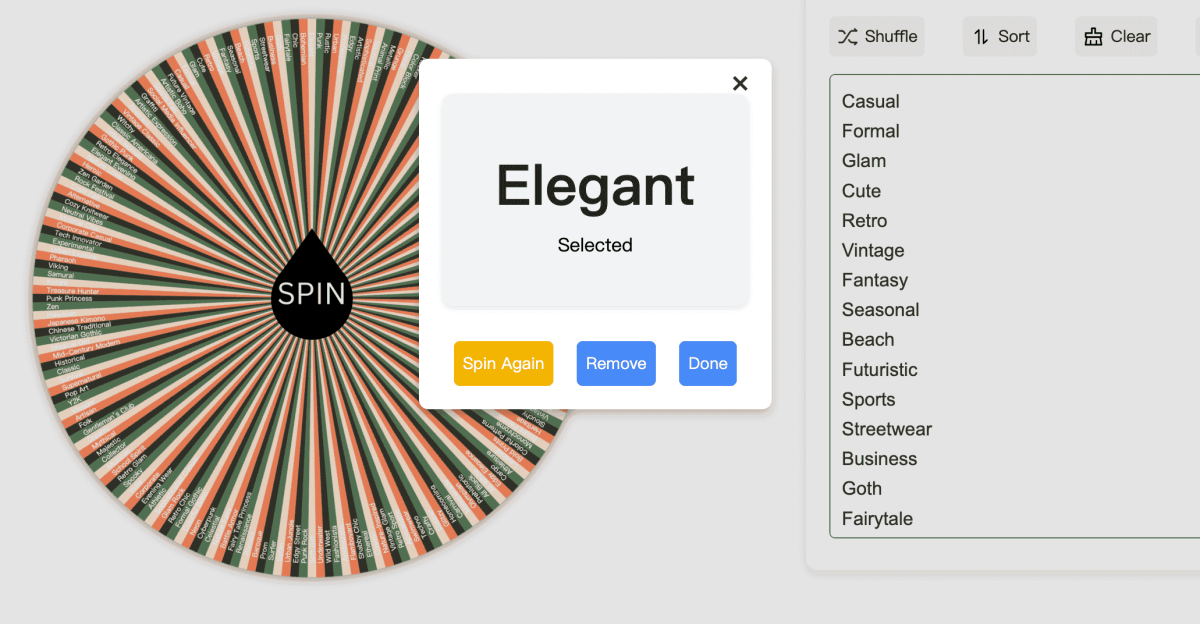
Task: Click the Shuffle button to randomize entries
Action: [x=877, y=36]
